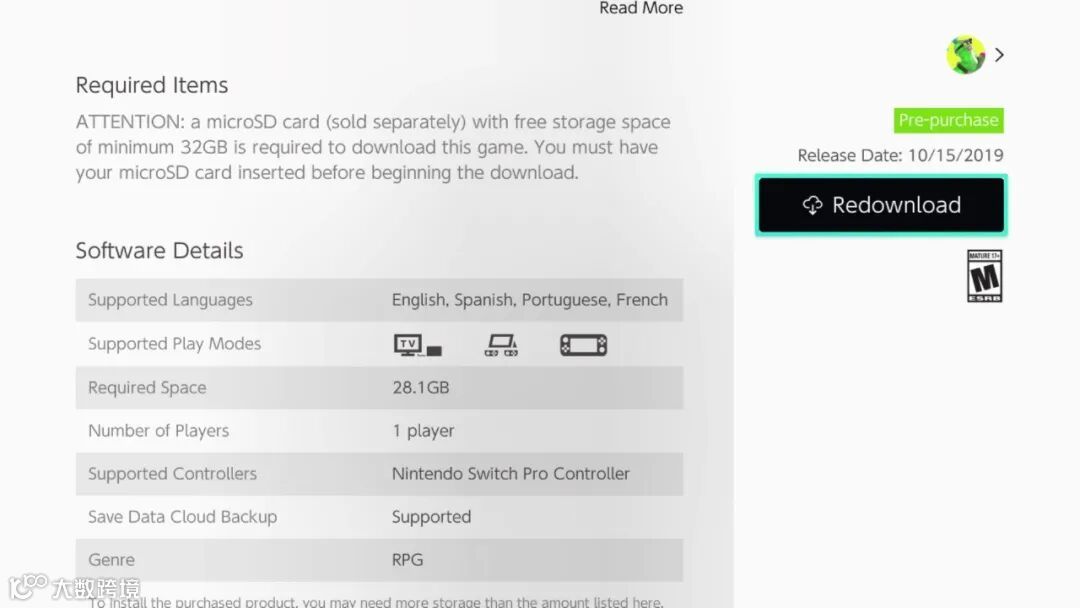The image size is (1080, 608).
Task: Click the Redownload button
Action: click(881, 205)
